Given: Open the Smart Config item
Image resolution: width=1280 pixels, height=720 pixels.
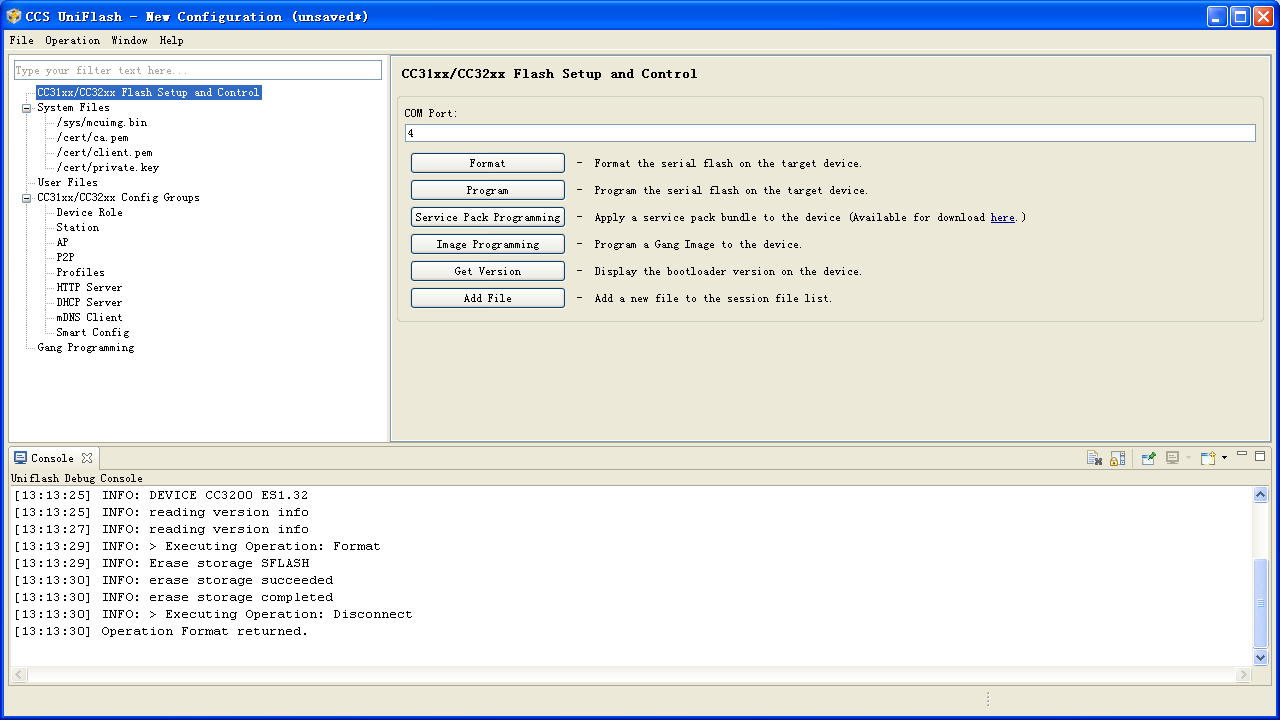Looking at the screenshot, I should tap(93, 333).
